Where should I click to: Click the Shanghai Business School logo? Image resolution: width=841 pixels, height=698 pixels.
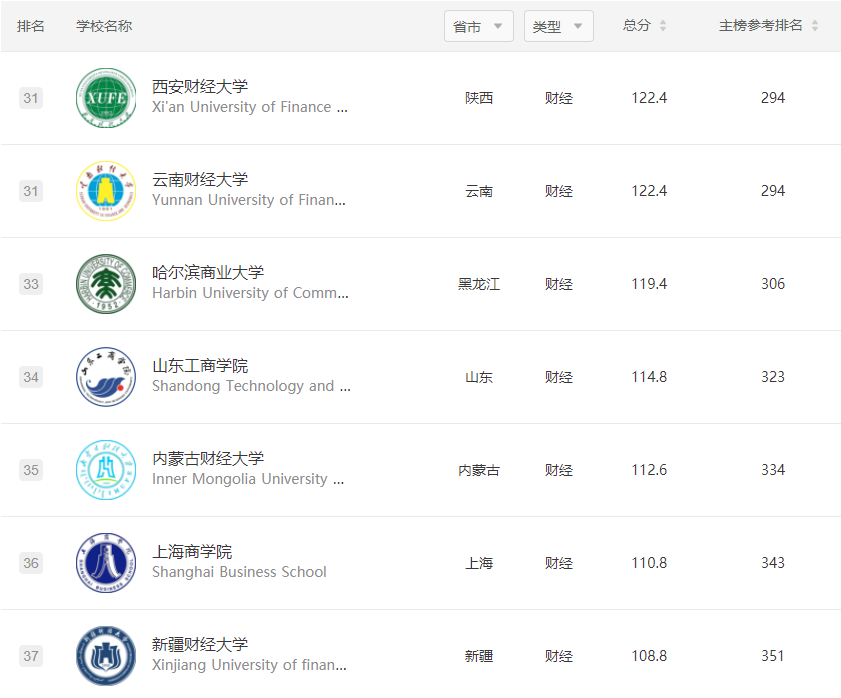[x=106, y=563]
